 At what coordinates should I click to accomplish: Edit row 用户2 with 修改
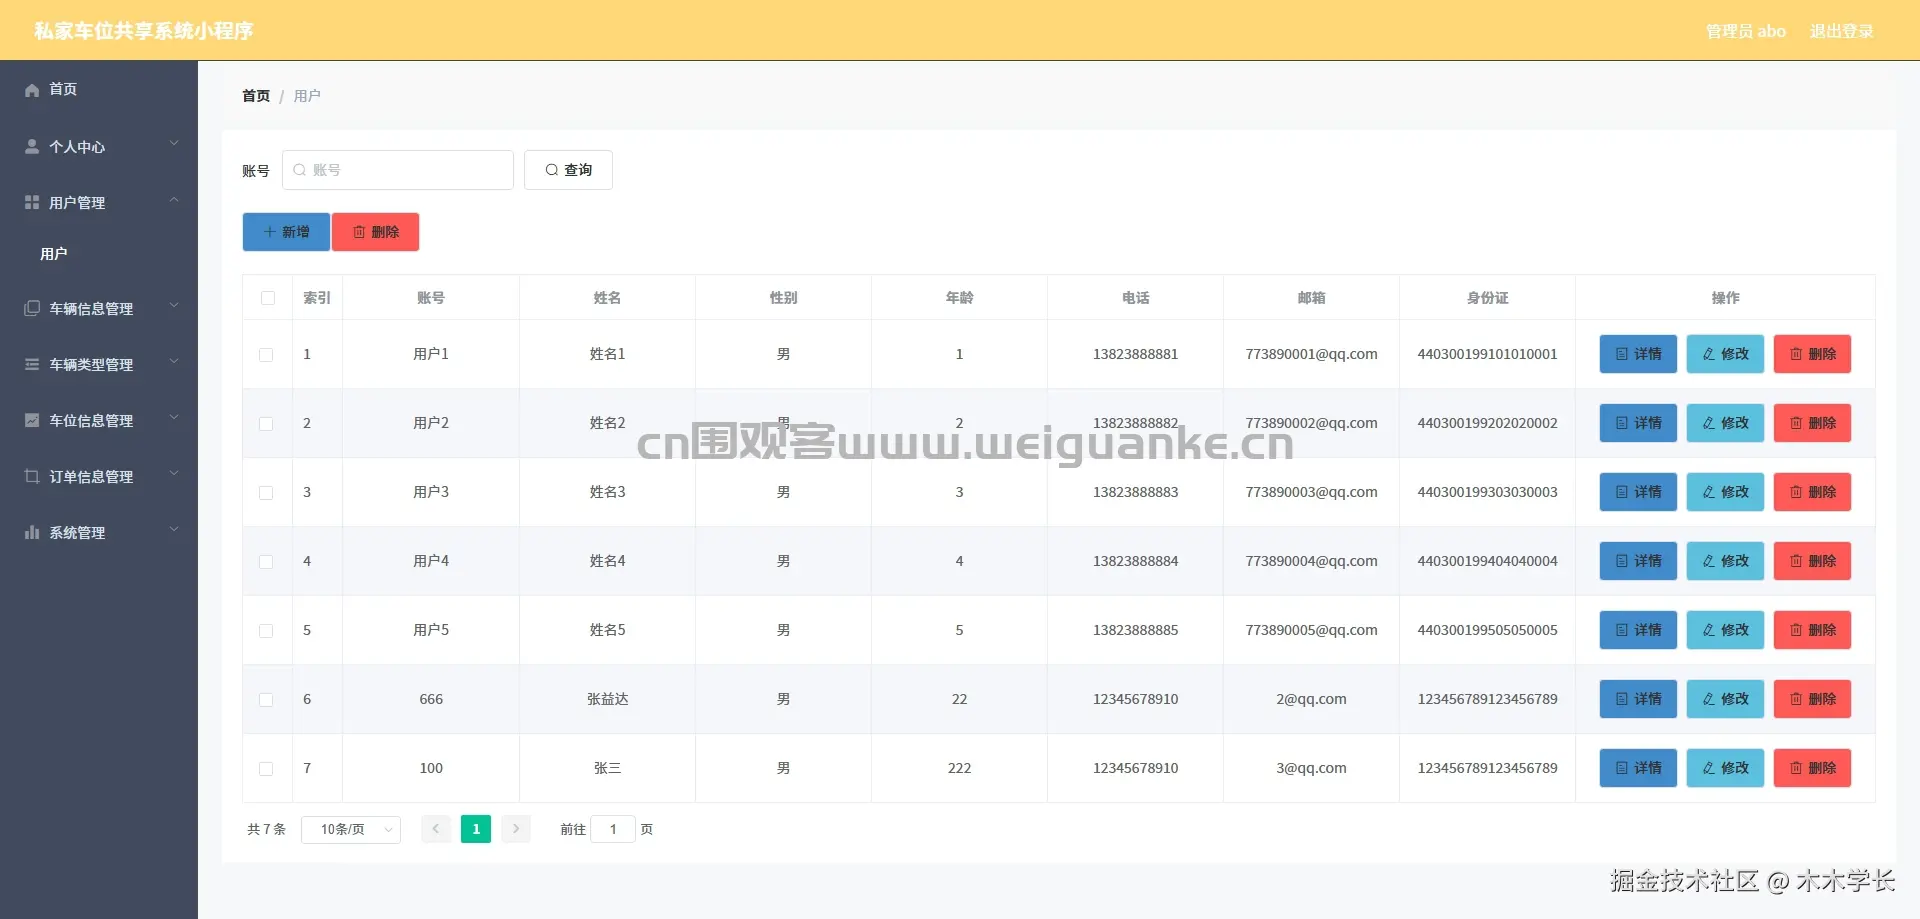[x=1725, y=423]
